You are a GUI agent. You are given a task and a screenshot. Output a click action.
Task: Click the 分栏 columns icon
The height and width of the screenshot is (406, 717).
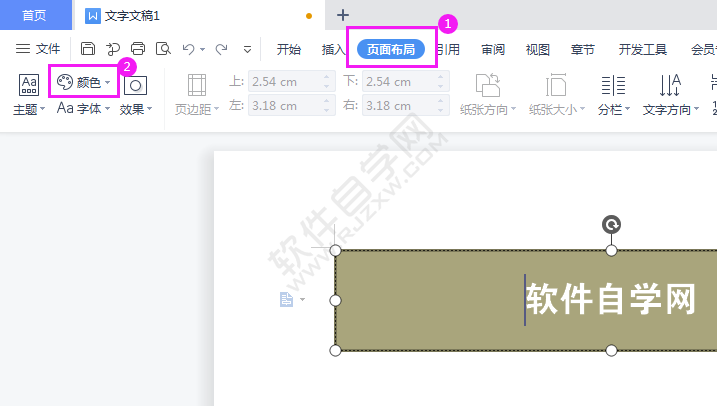tap(613, 85)
